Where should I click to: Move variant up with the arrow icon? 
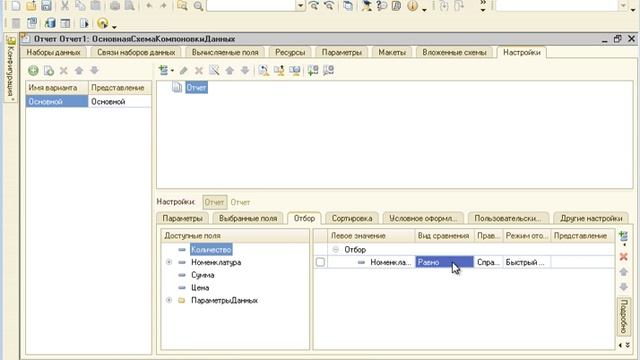79,71
